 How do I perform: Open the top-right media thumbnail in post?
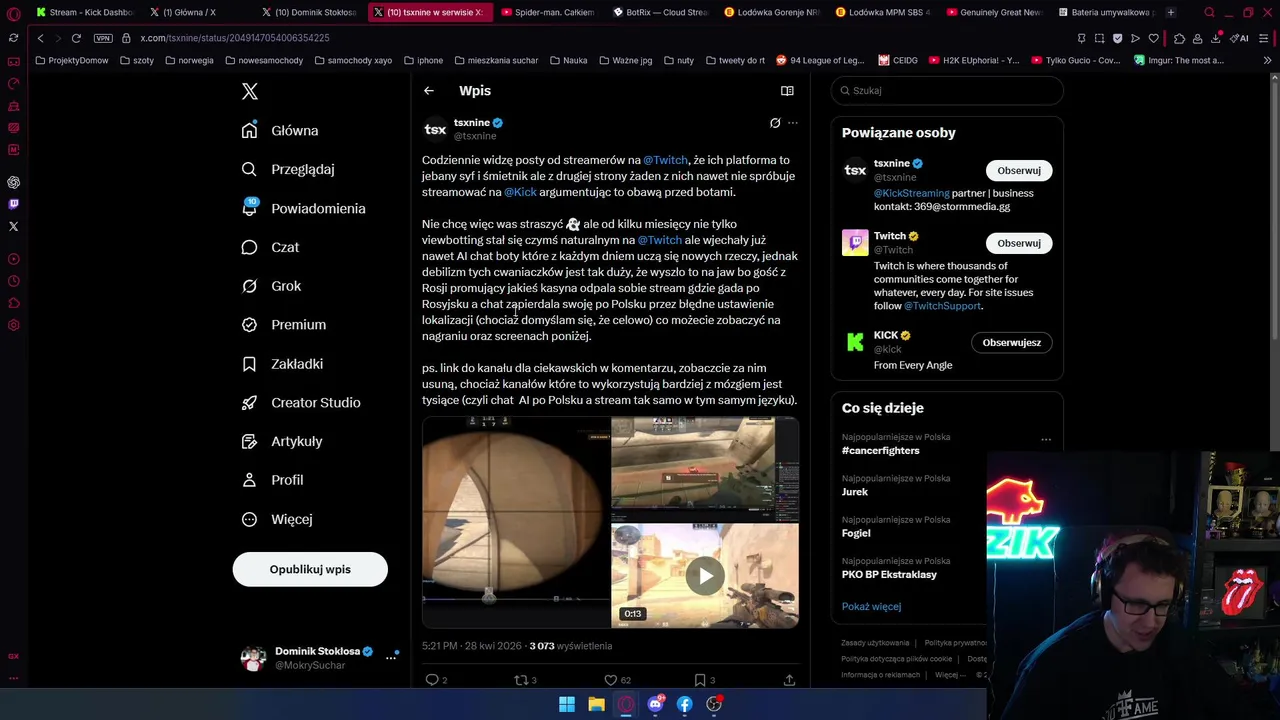pos(705,468)
